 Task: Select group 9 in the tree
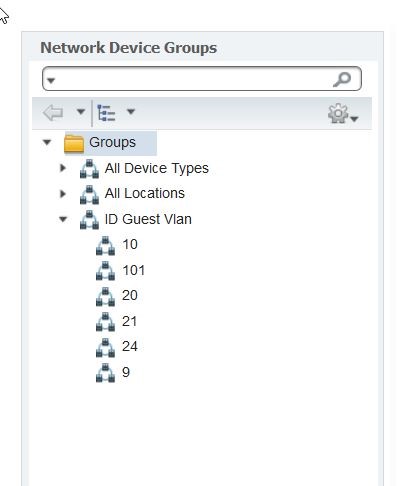[x=126, y=372]
